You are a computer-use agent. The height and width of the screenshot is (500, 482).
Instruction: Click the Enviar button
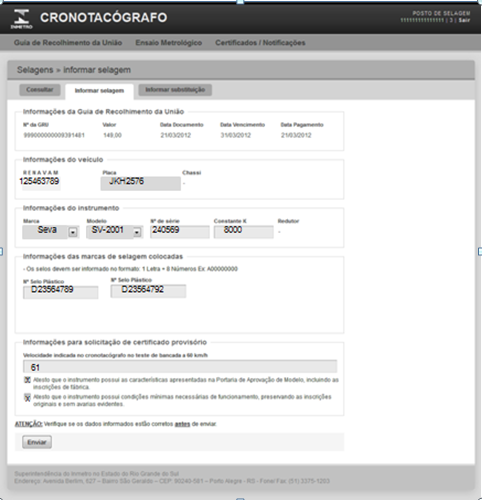click(37, 442)
